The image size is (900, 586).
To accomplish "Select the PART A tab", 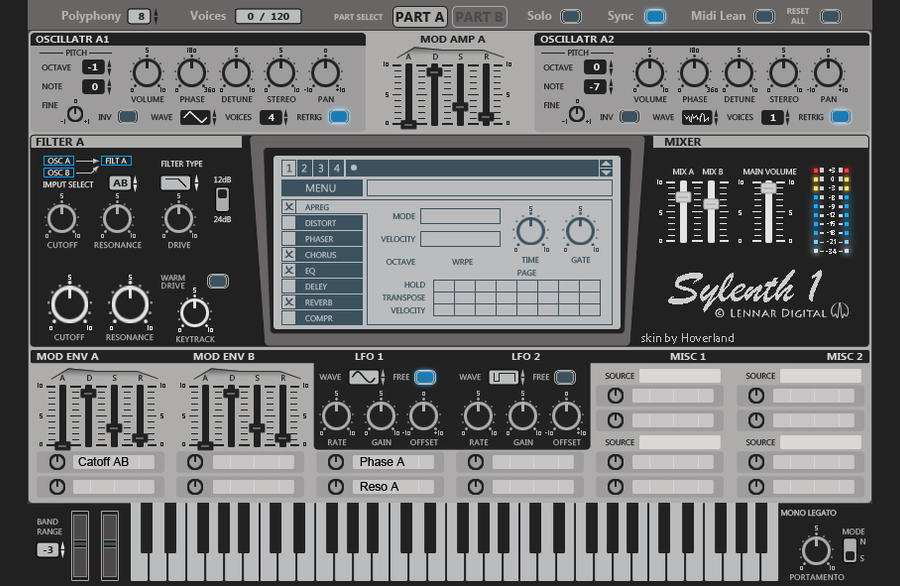I will point(420,17).
